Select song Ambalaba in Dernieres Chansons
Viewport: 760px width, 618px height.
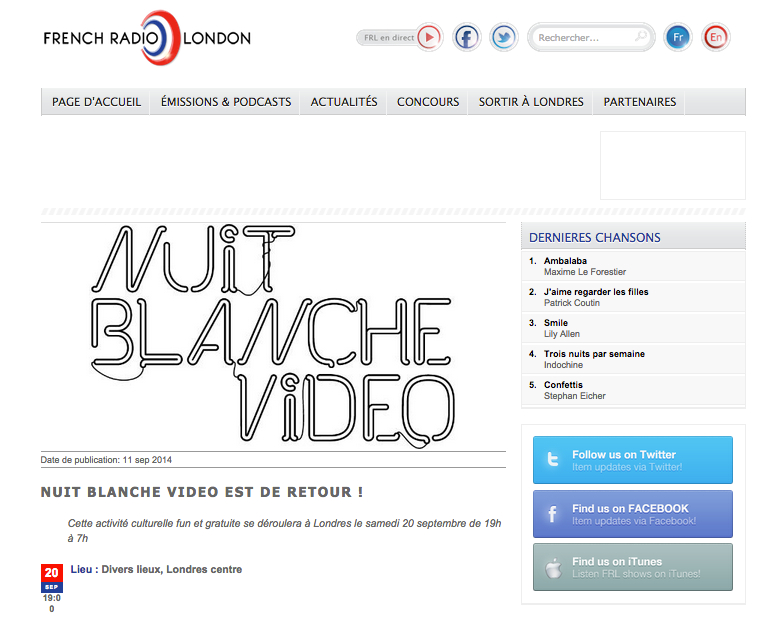(565, 261)
